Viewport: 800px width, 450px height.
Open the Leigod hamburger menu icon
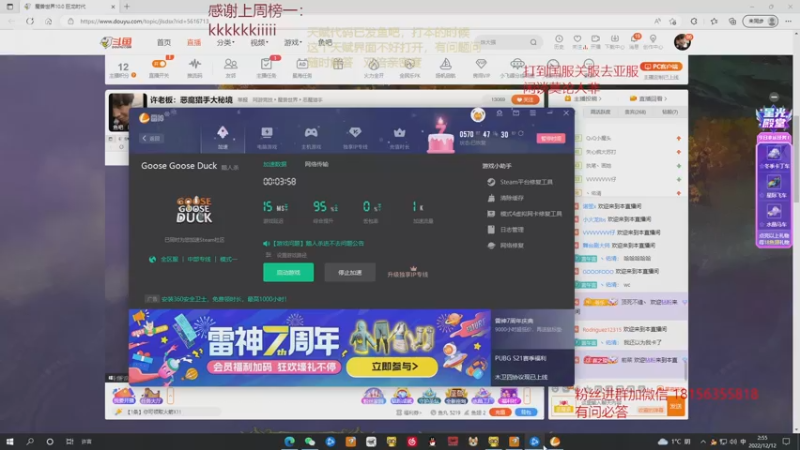[x=533, y=113]
